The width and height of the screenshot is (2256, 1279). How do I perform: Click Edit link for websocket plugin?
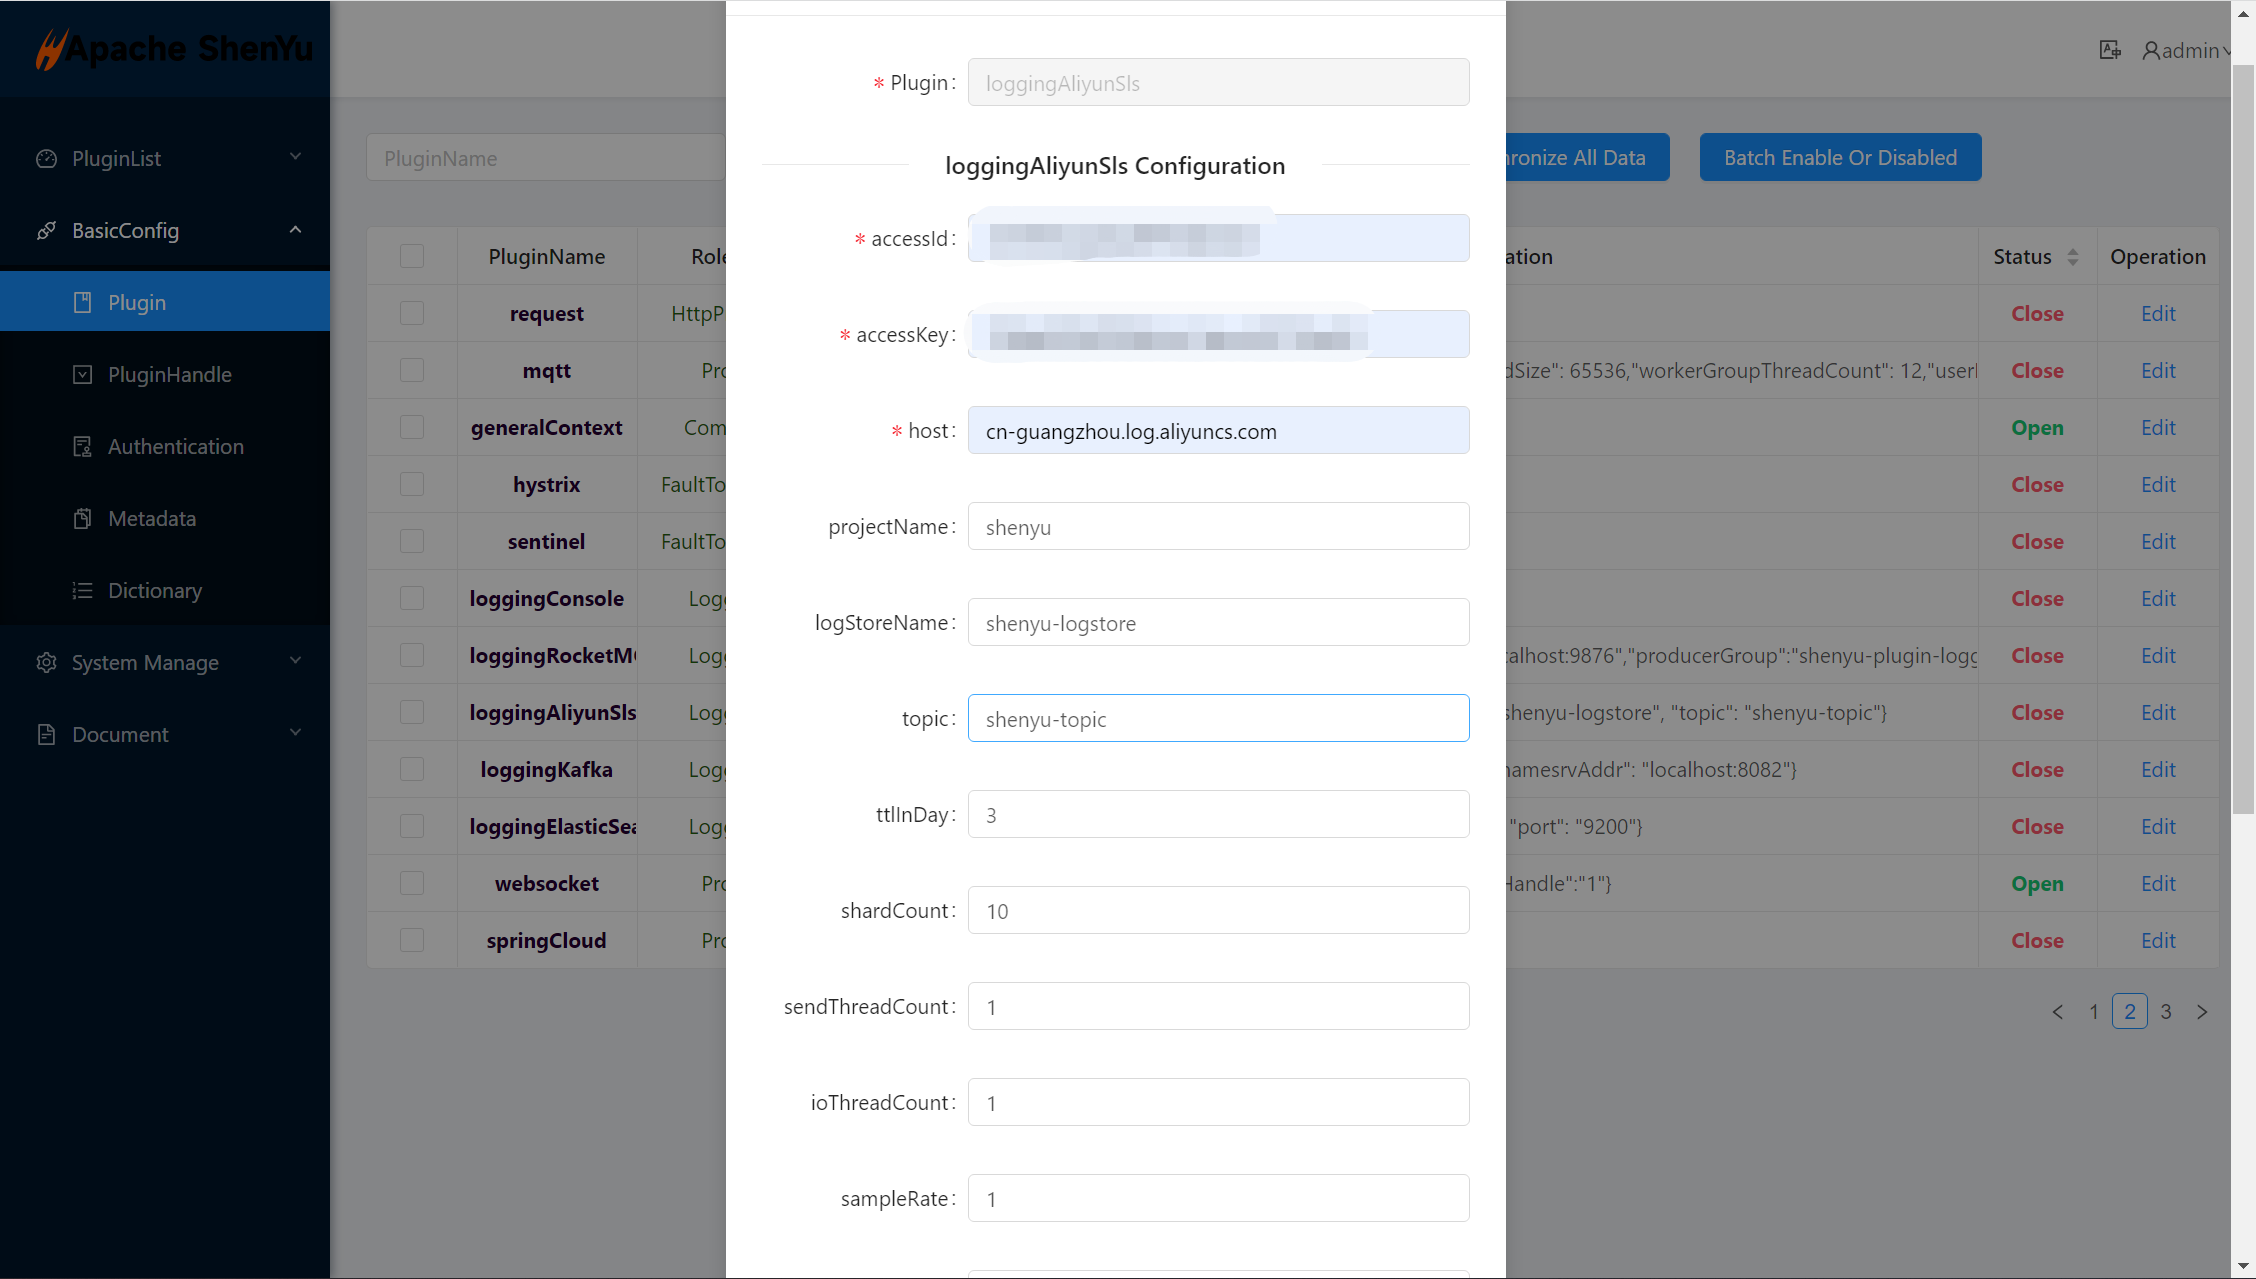pyautogui.click(x=2158, y=884)
